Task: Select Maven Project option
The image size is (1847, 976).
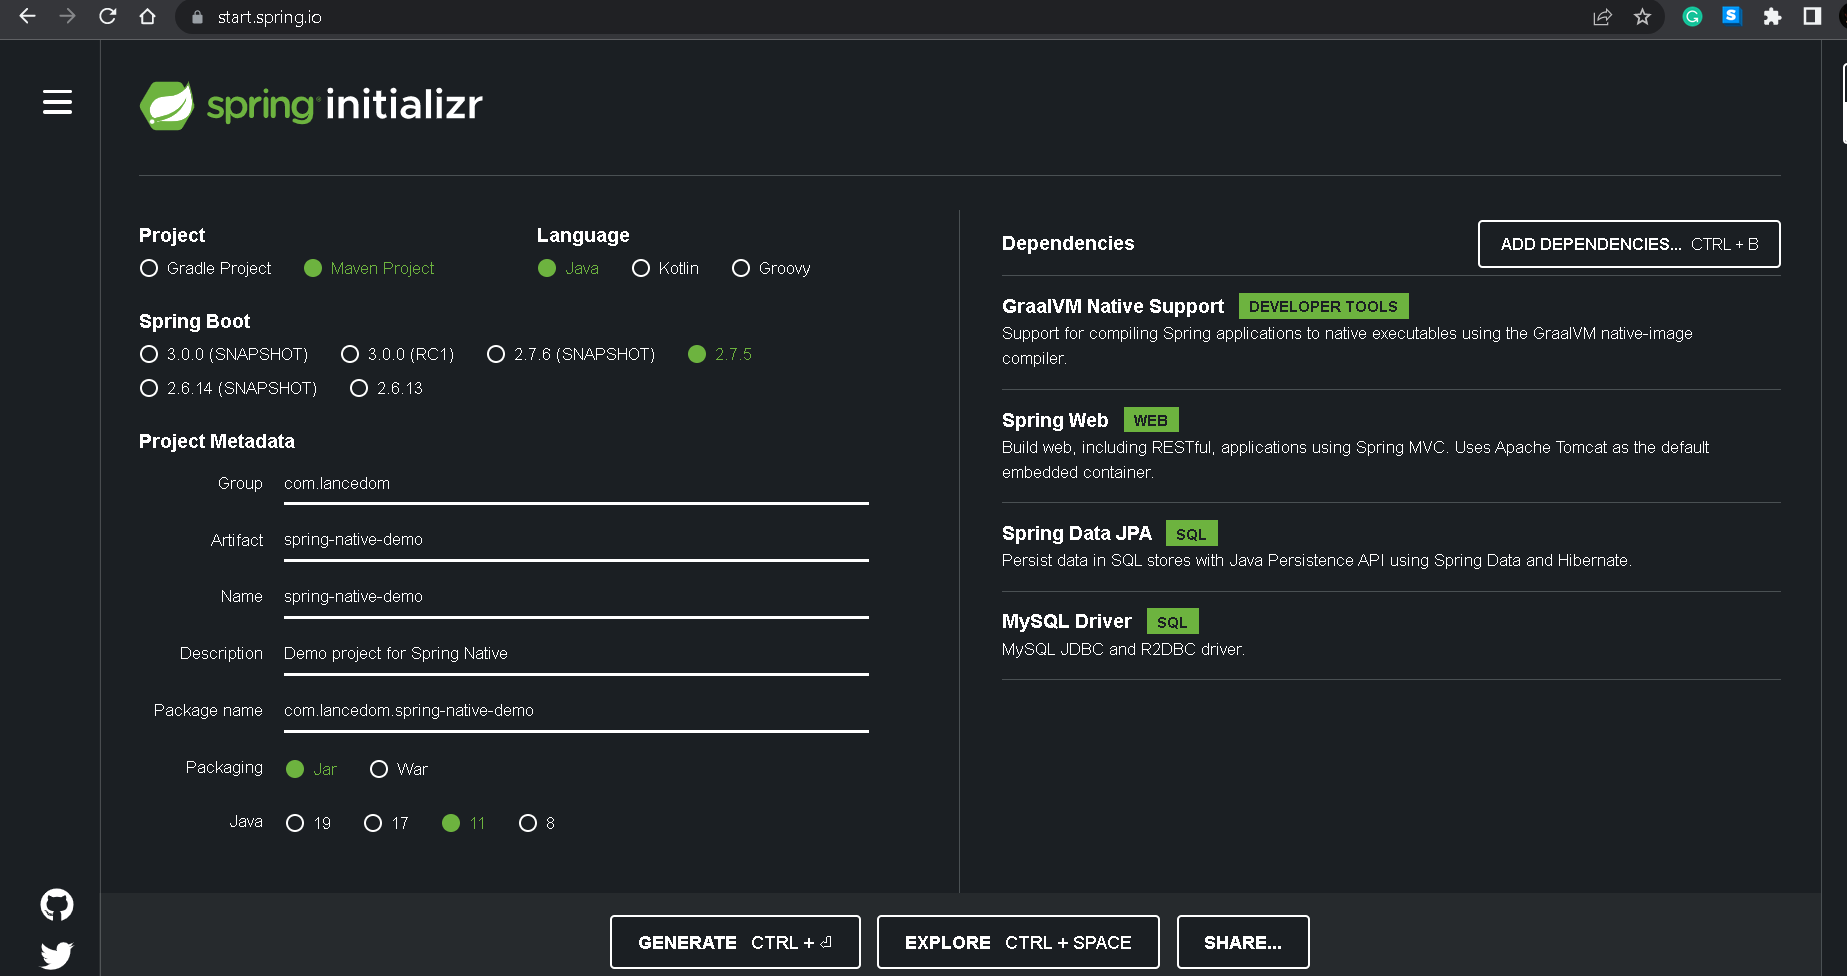Action: (x=369, y=268)
